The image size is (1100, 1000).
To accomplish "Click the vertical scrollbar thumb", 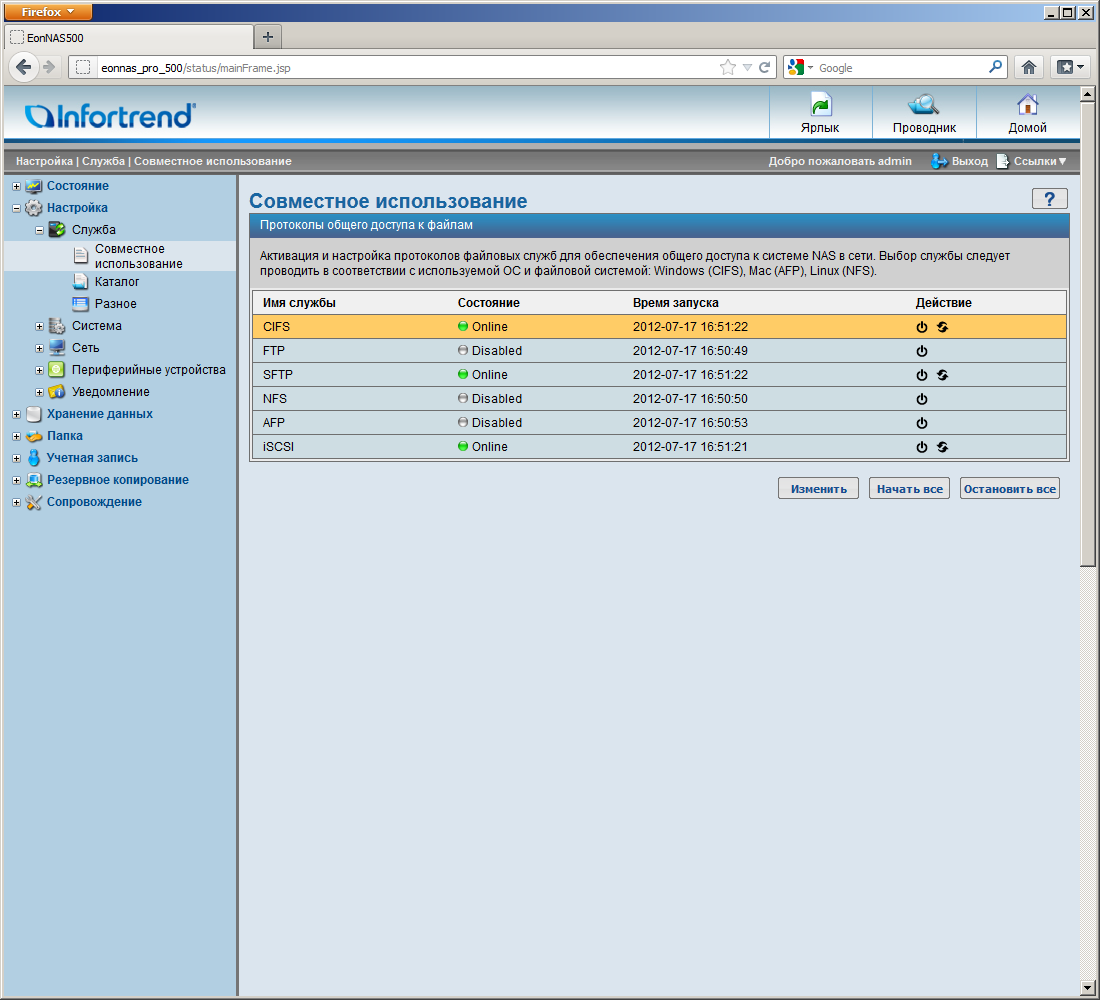I will tap(1087, 333).
